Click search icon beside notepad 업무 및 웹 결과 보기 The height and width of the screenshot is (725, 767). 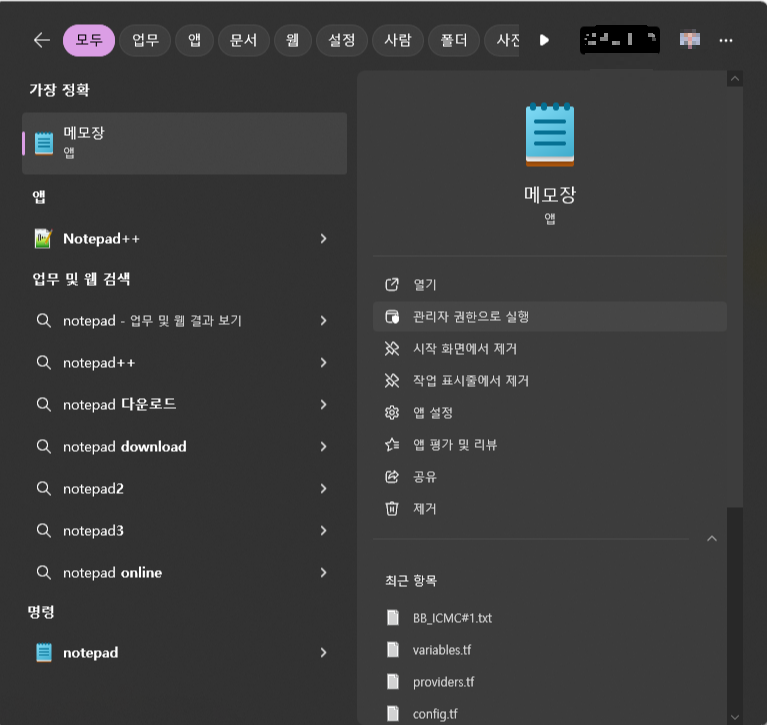pos(44,321)
